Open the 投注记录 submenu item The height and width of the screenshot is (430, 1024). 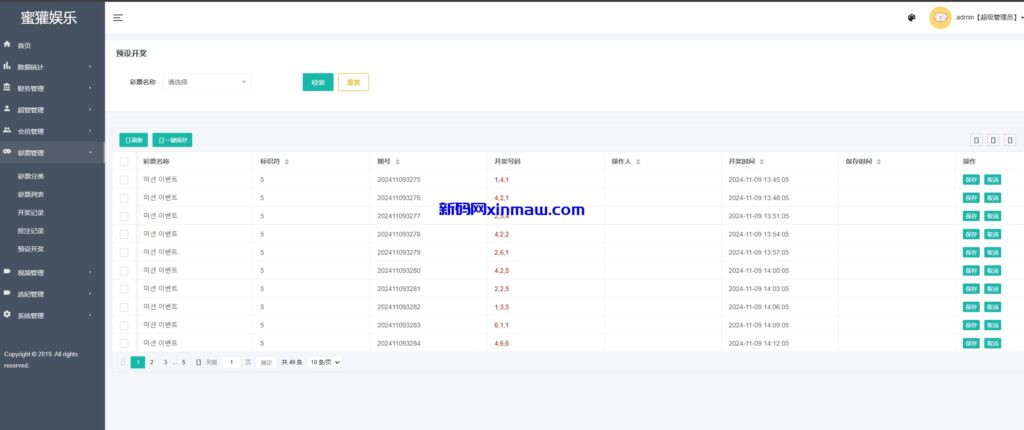[31, 231]
